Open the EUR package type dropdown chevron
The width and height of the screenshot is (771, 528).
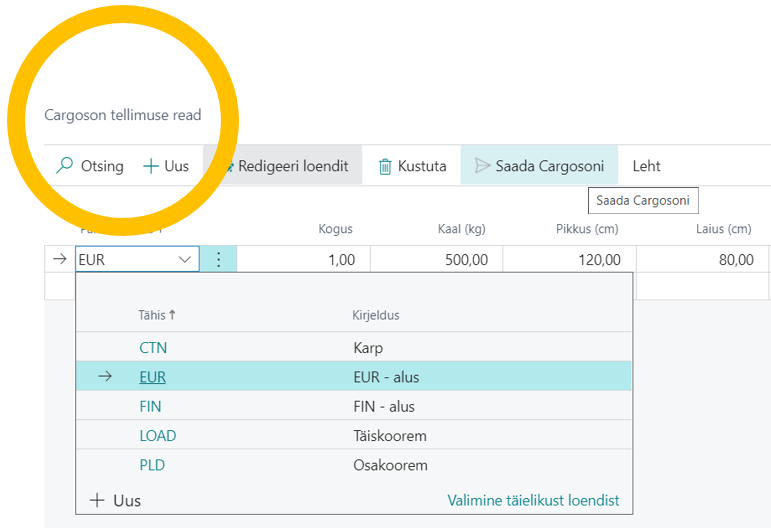(x=185, y=260)
